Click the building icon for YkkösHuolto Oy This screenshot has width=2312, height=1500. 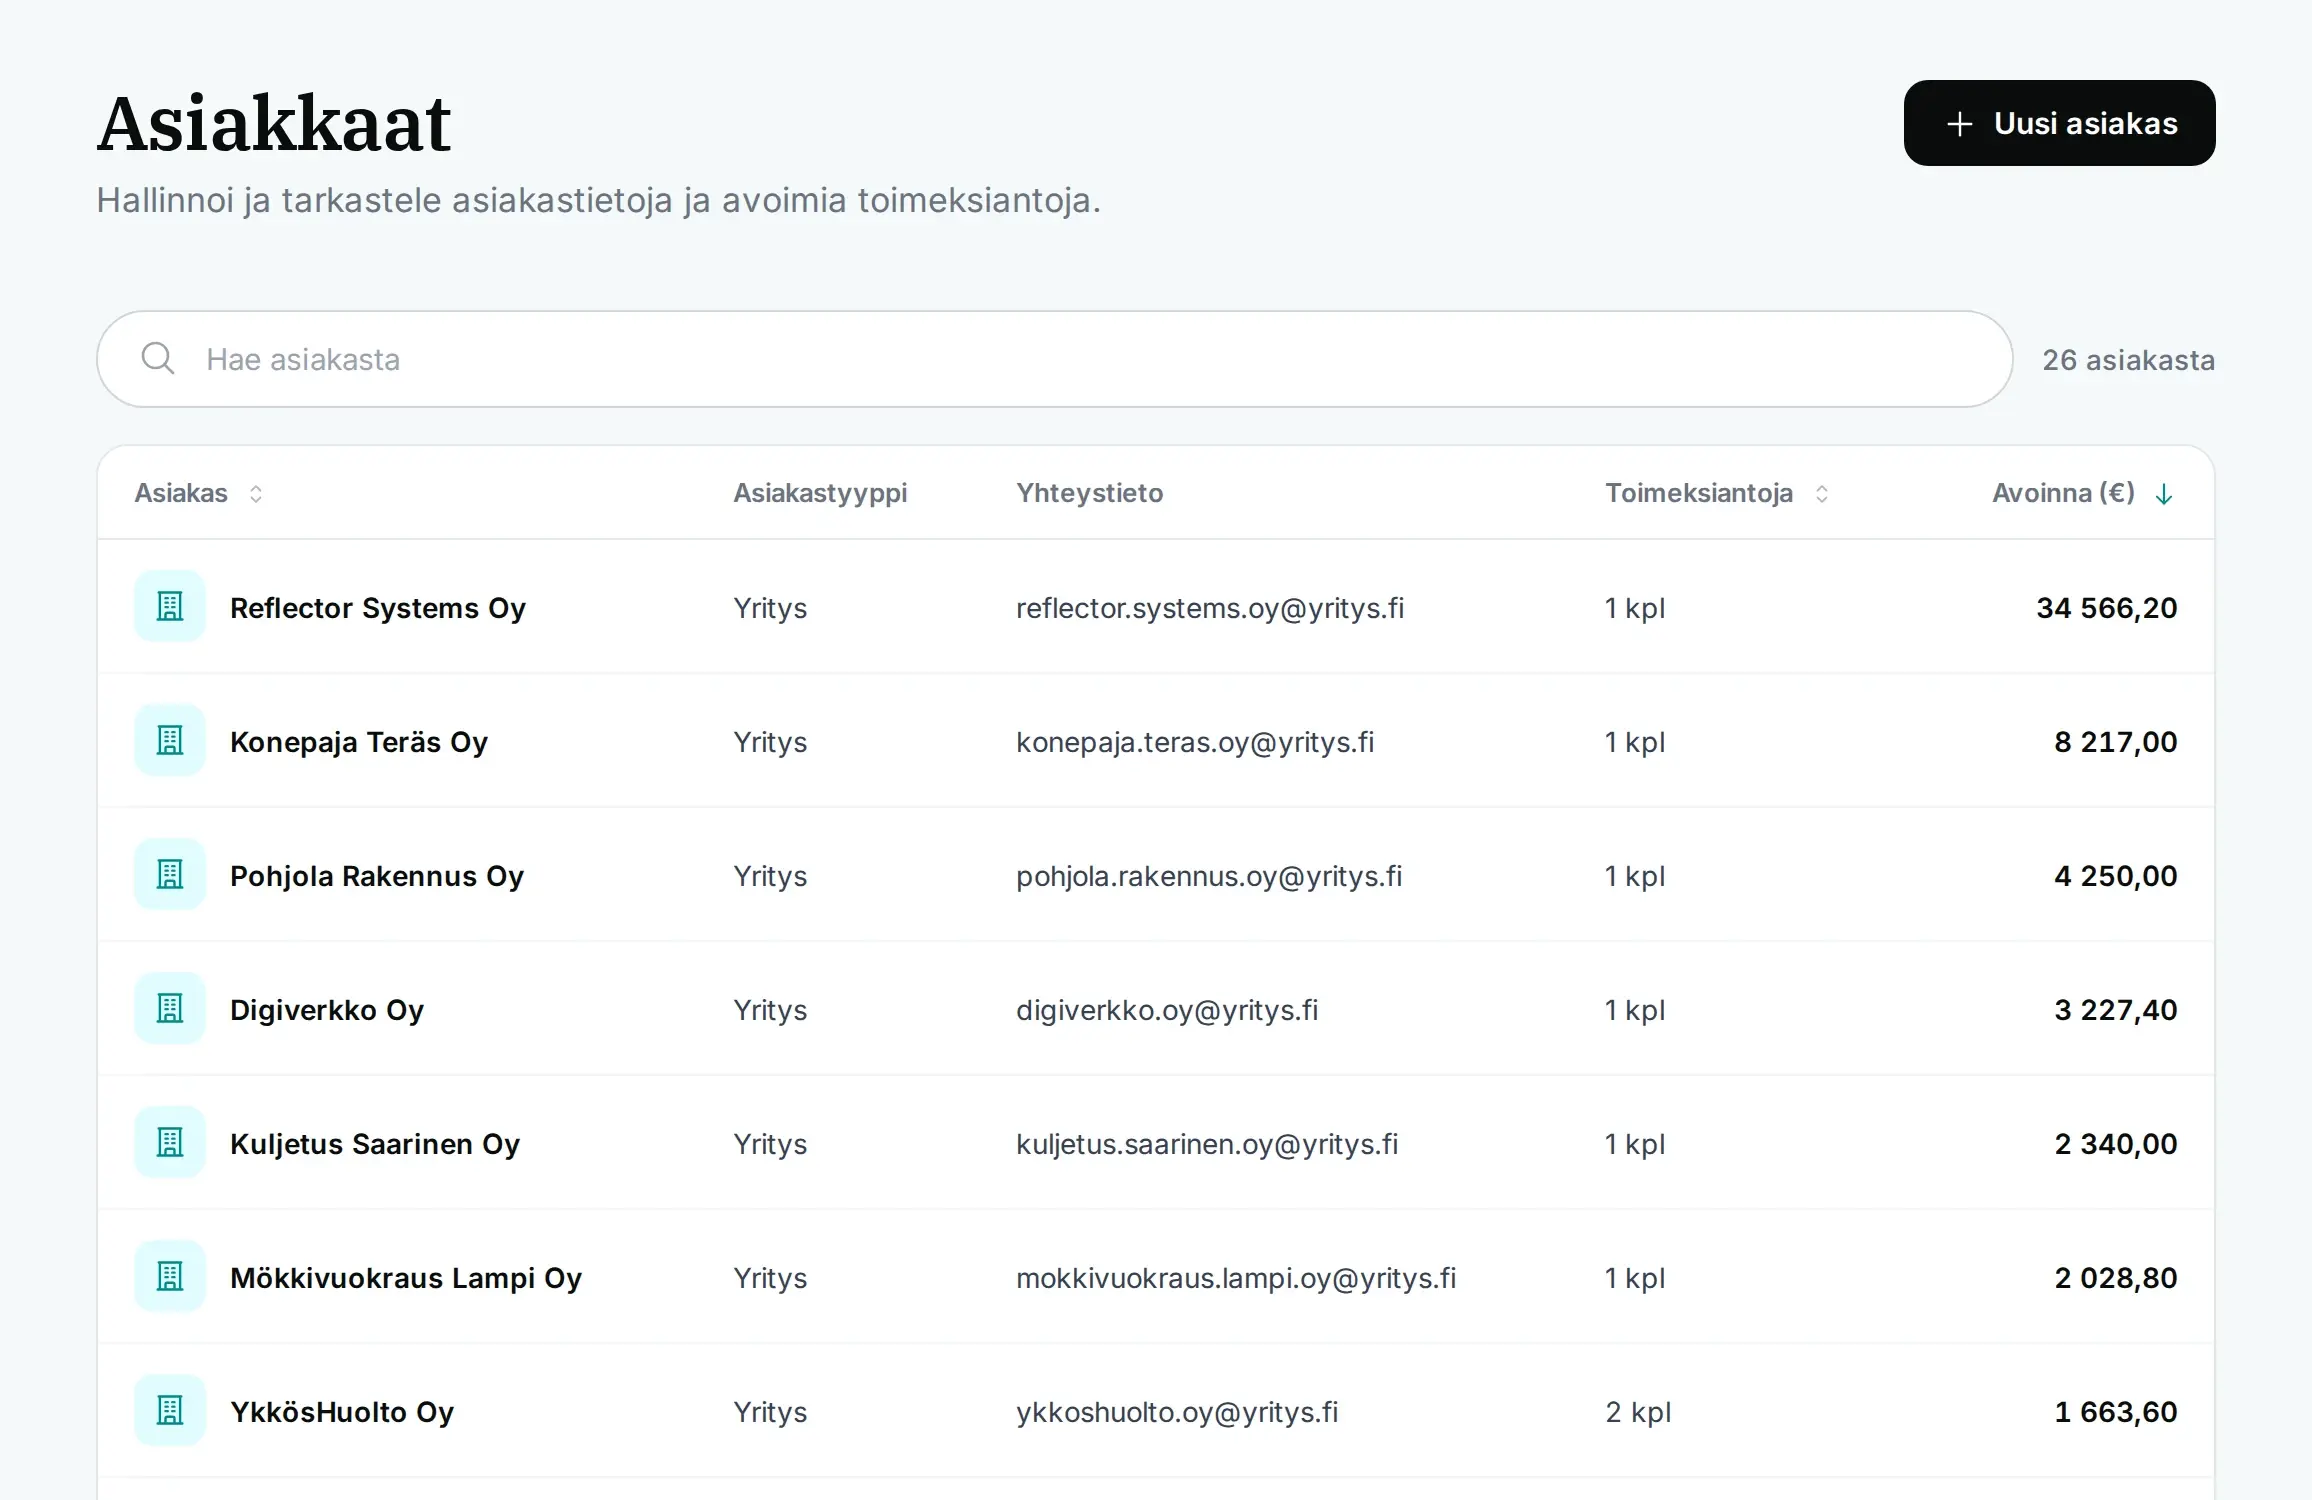170,1410
